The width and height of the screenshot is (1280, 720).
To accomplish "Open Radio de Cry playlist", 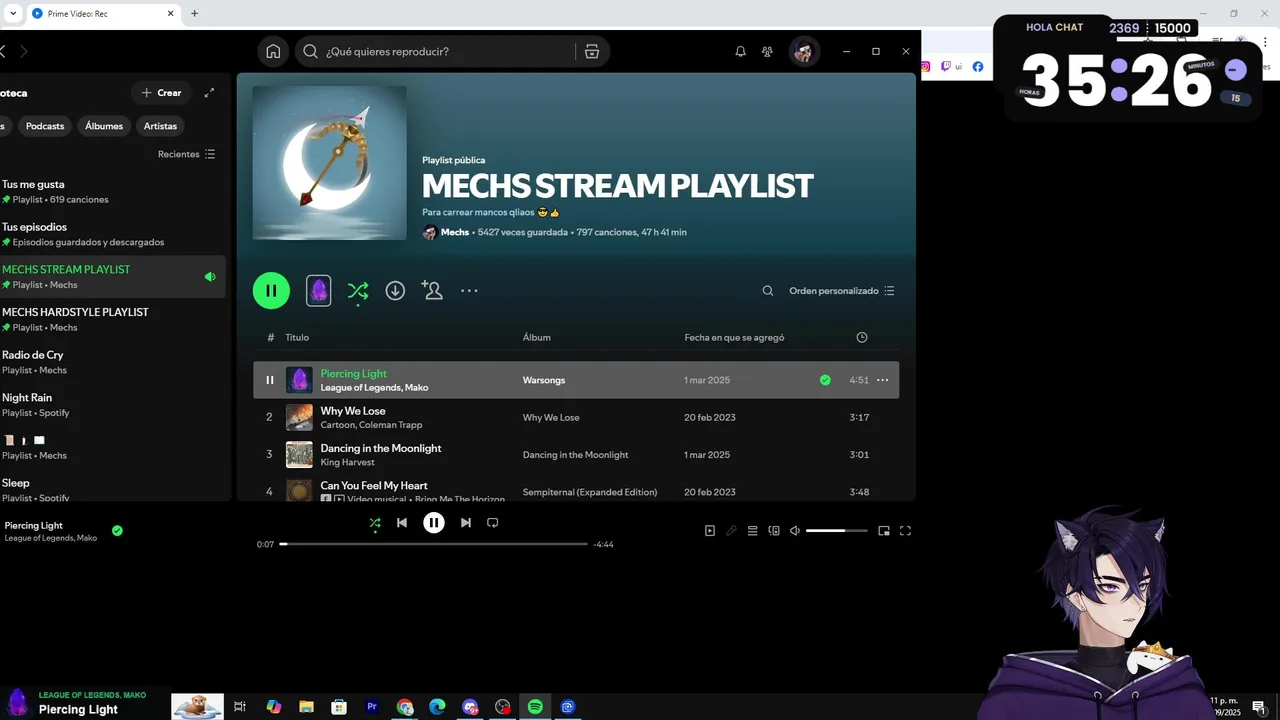I will click(112, 362).
